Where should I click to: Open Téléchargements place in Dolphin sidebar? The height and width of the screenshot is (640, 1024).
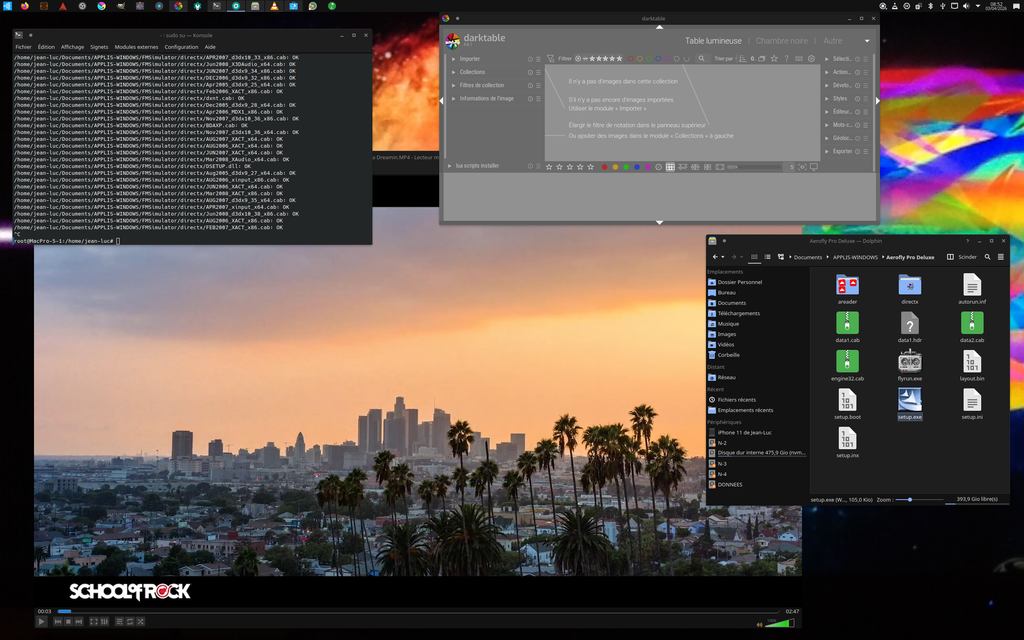click(x=739, y=313)
